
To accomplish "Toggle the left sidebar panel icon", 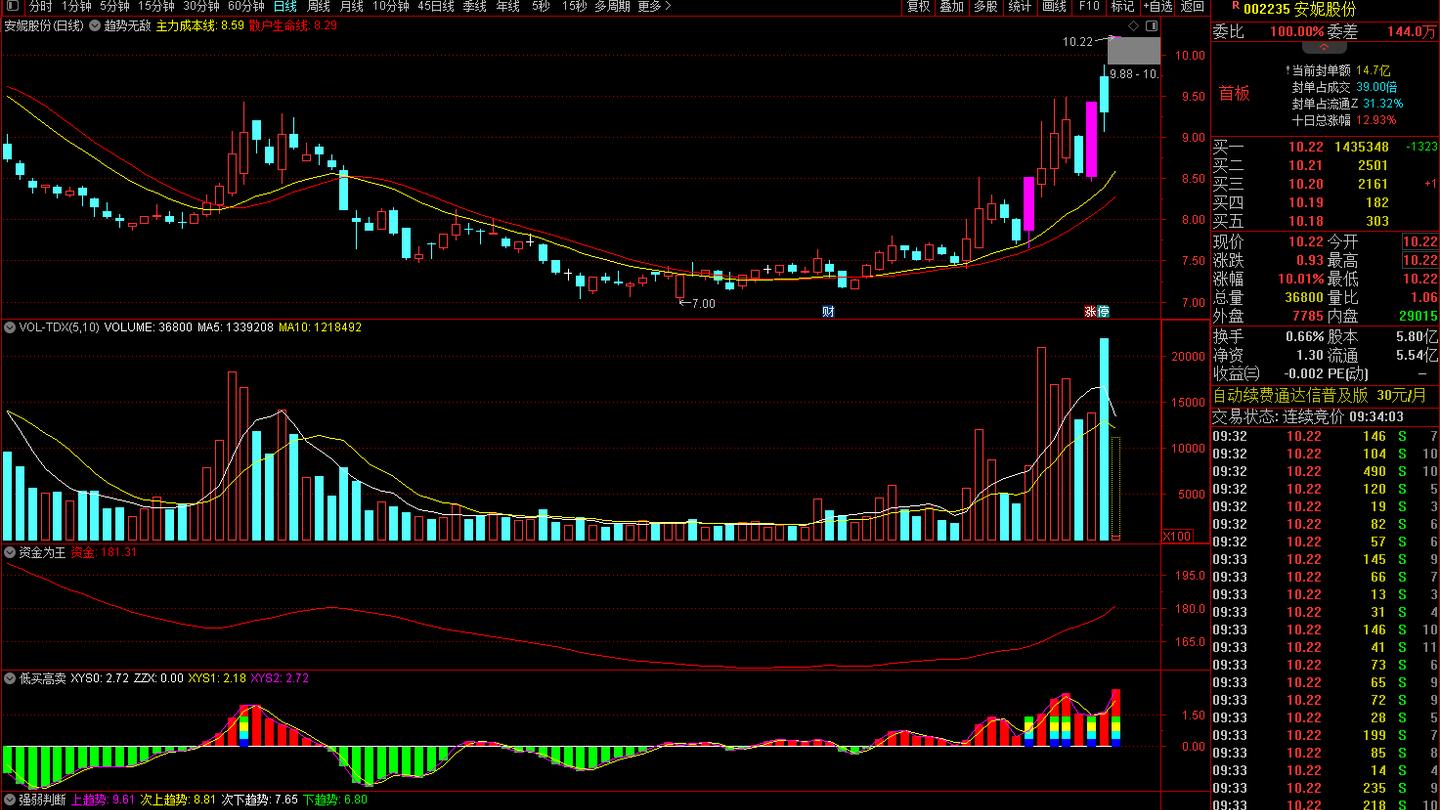I will (11, 6).
